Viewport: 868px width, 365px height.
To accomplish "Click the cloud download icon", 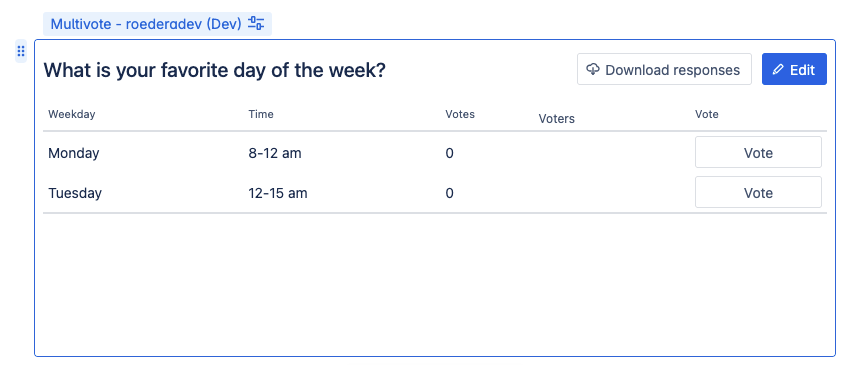I will tap(593, 69).
